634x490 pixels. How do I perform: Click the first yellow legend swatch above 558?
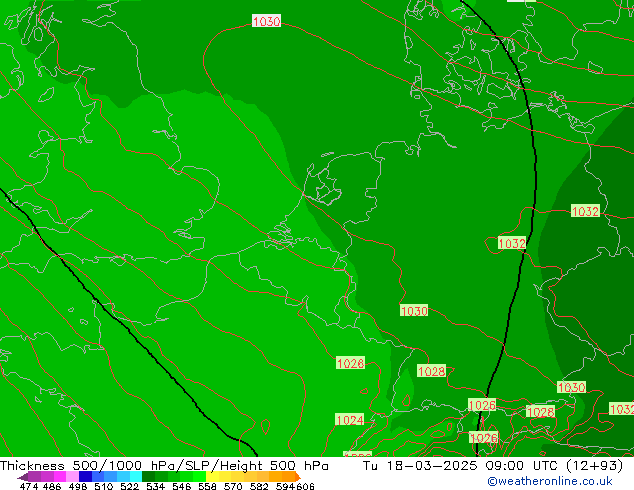click(212, 477)
